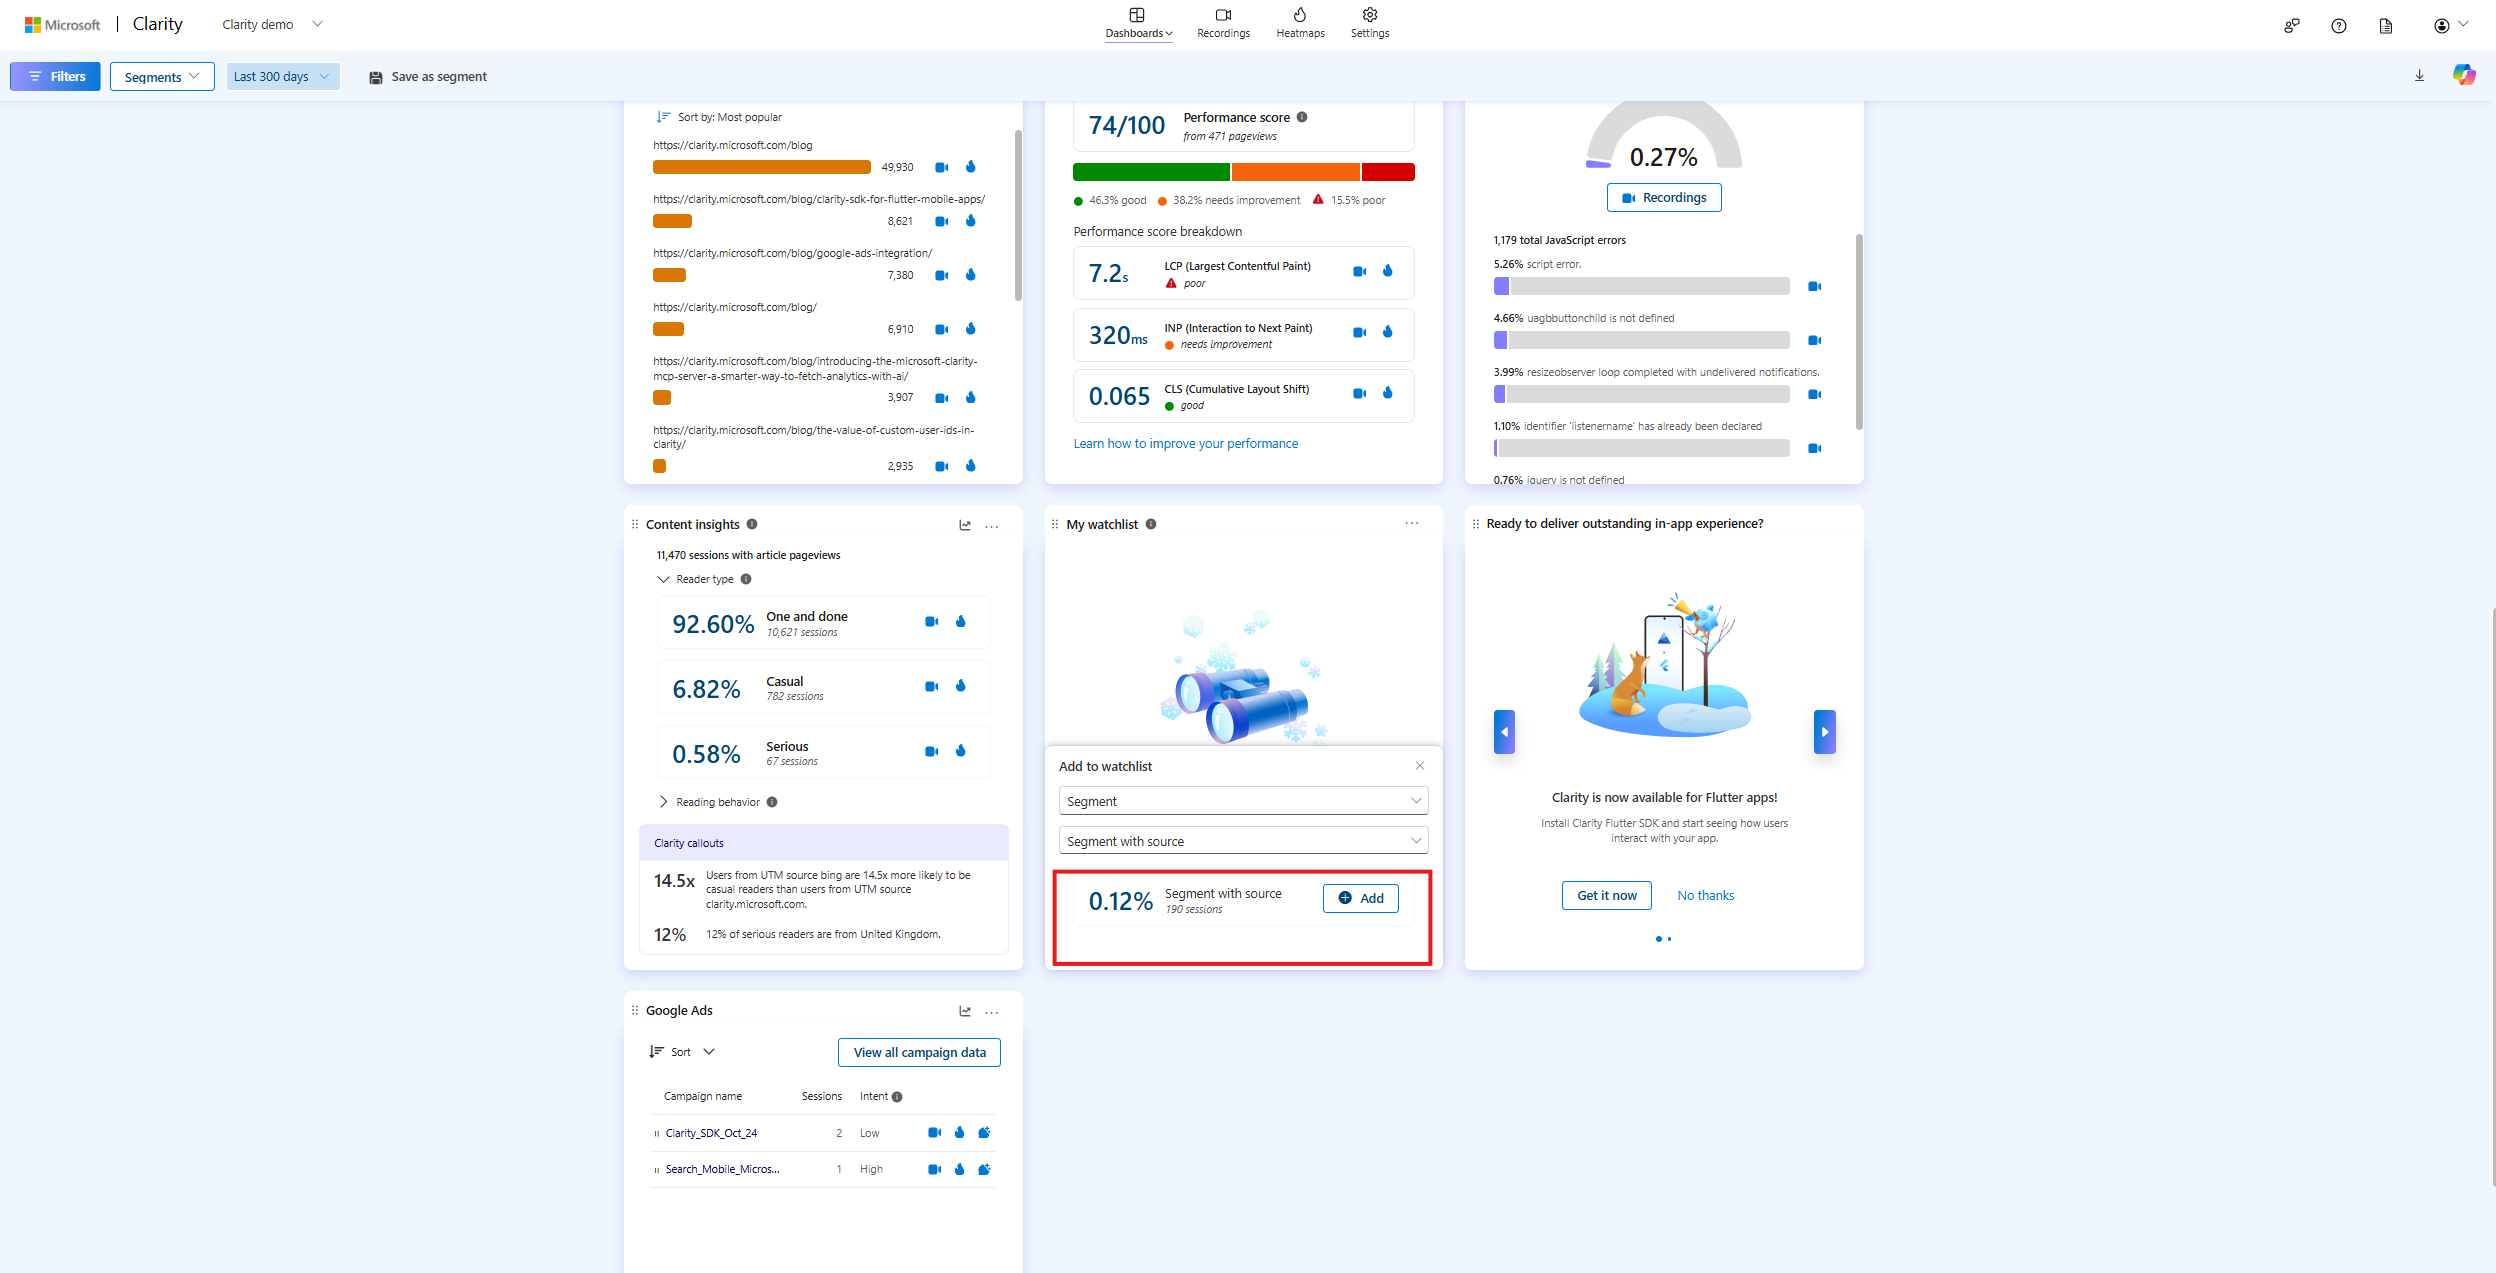Image resolution: width=2496 pixels, height=1273 pixels.
Task: View recordings for the script error row
Action: click(1814, 287)
